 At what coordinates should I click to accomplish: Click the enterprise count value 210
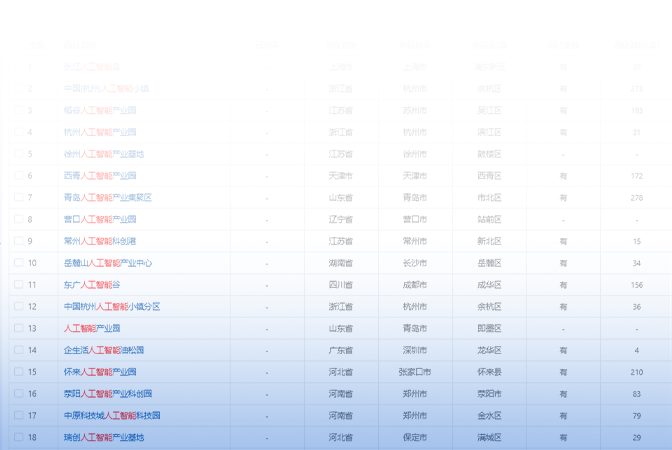pyautogui.click(x=637, y=372)
